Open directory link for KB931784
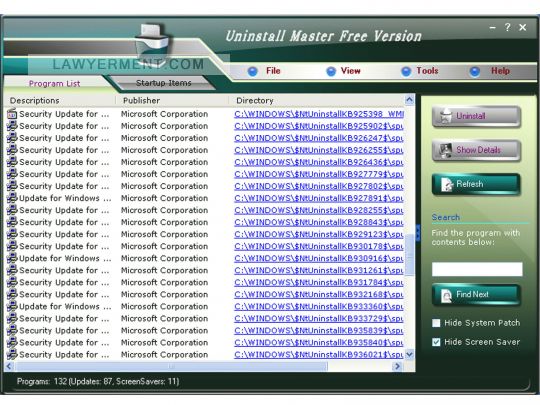This screenshot has height=405, width=540. [319, 282]
